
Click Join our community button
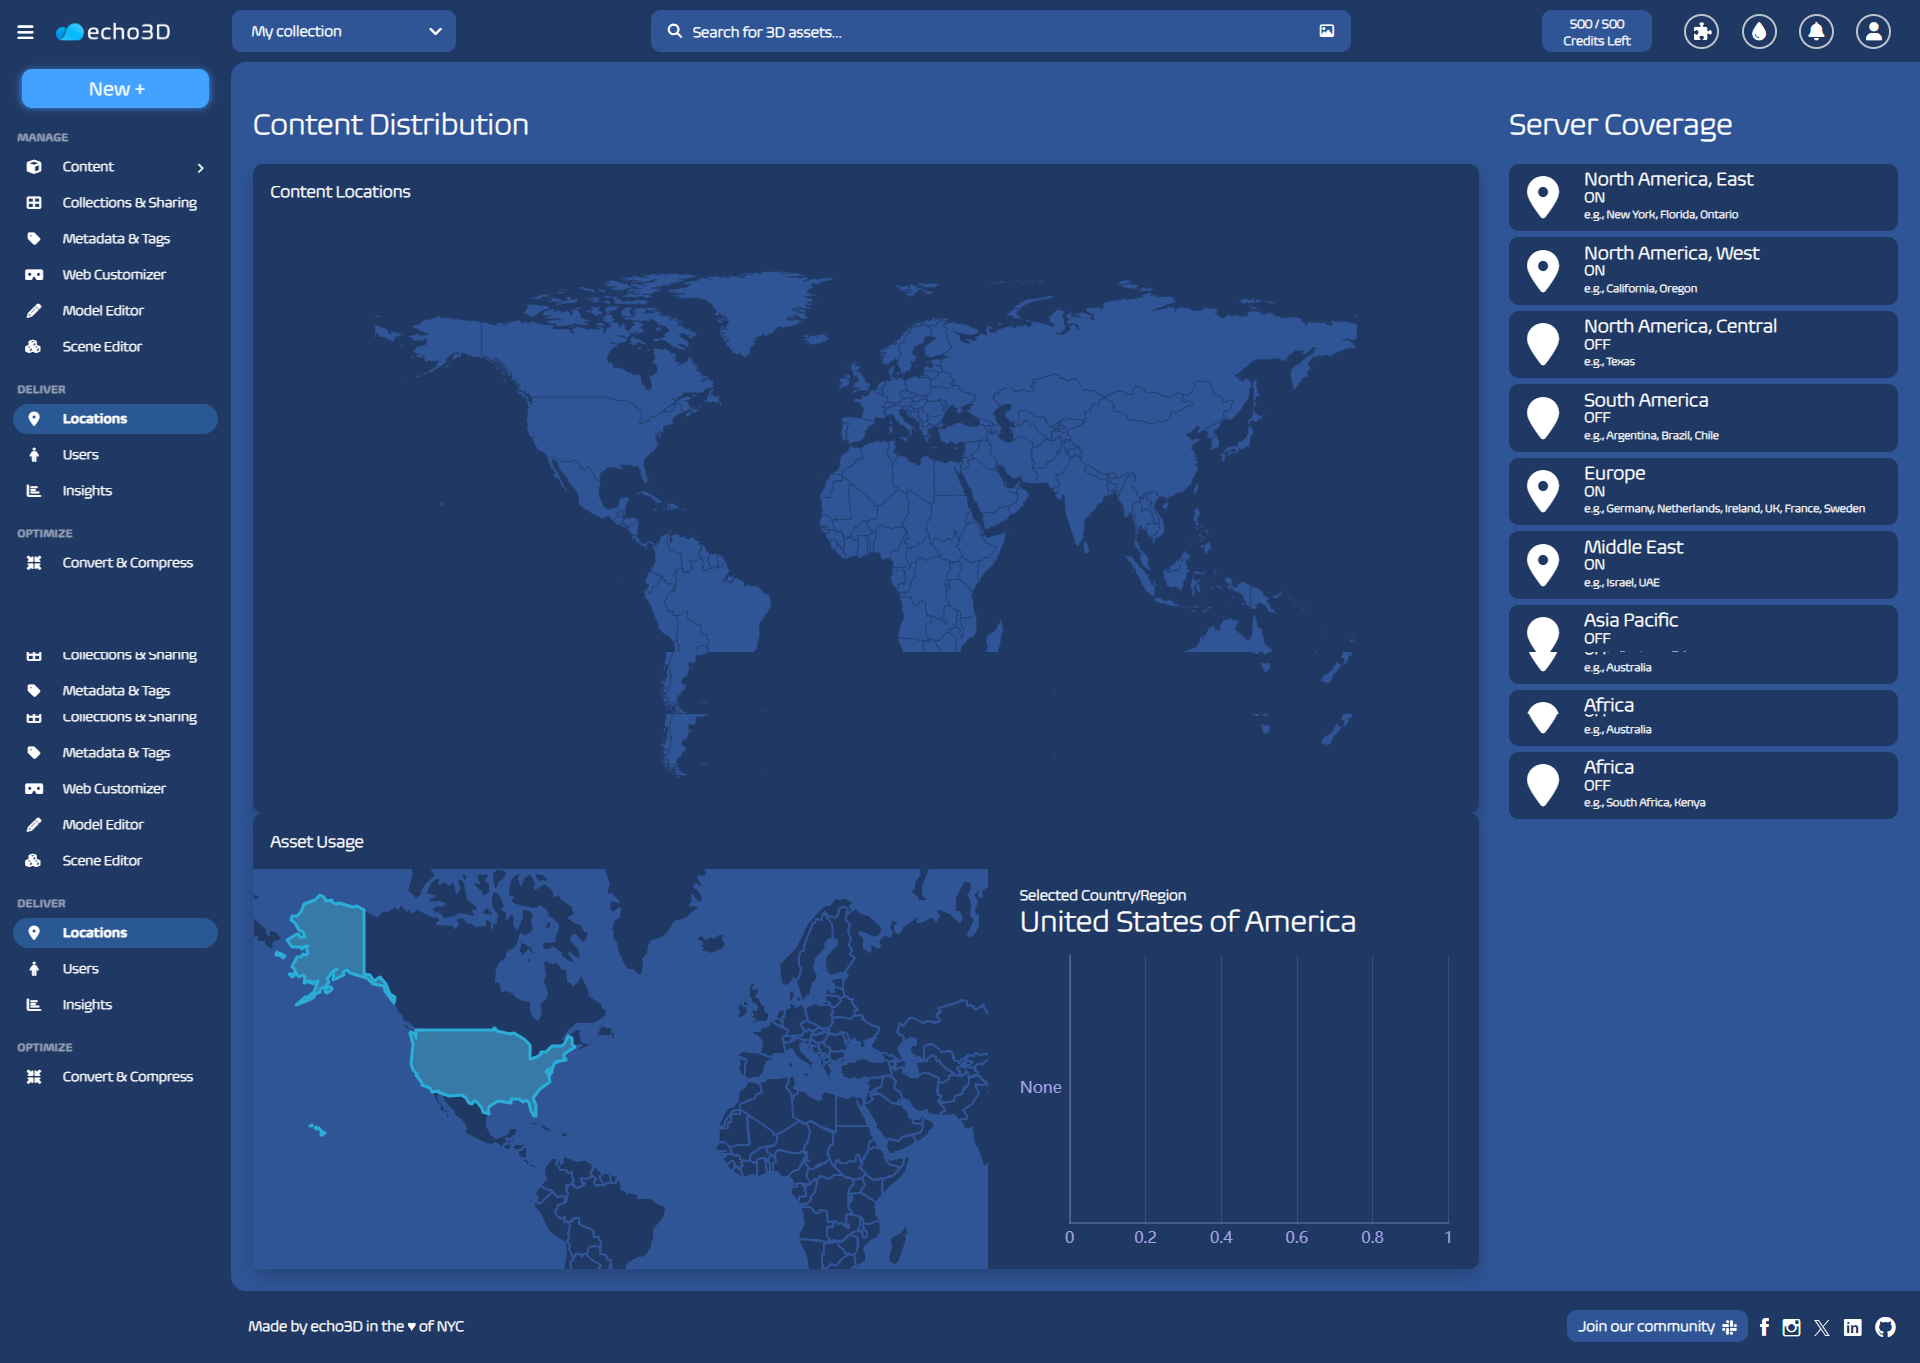1656,1326
